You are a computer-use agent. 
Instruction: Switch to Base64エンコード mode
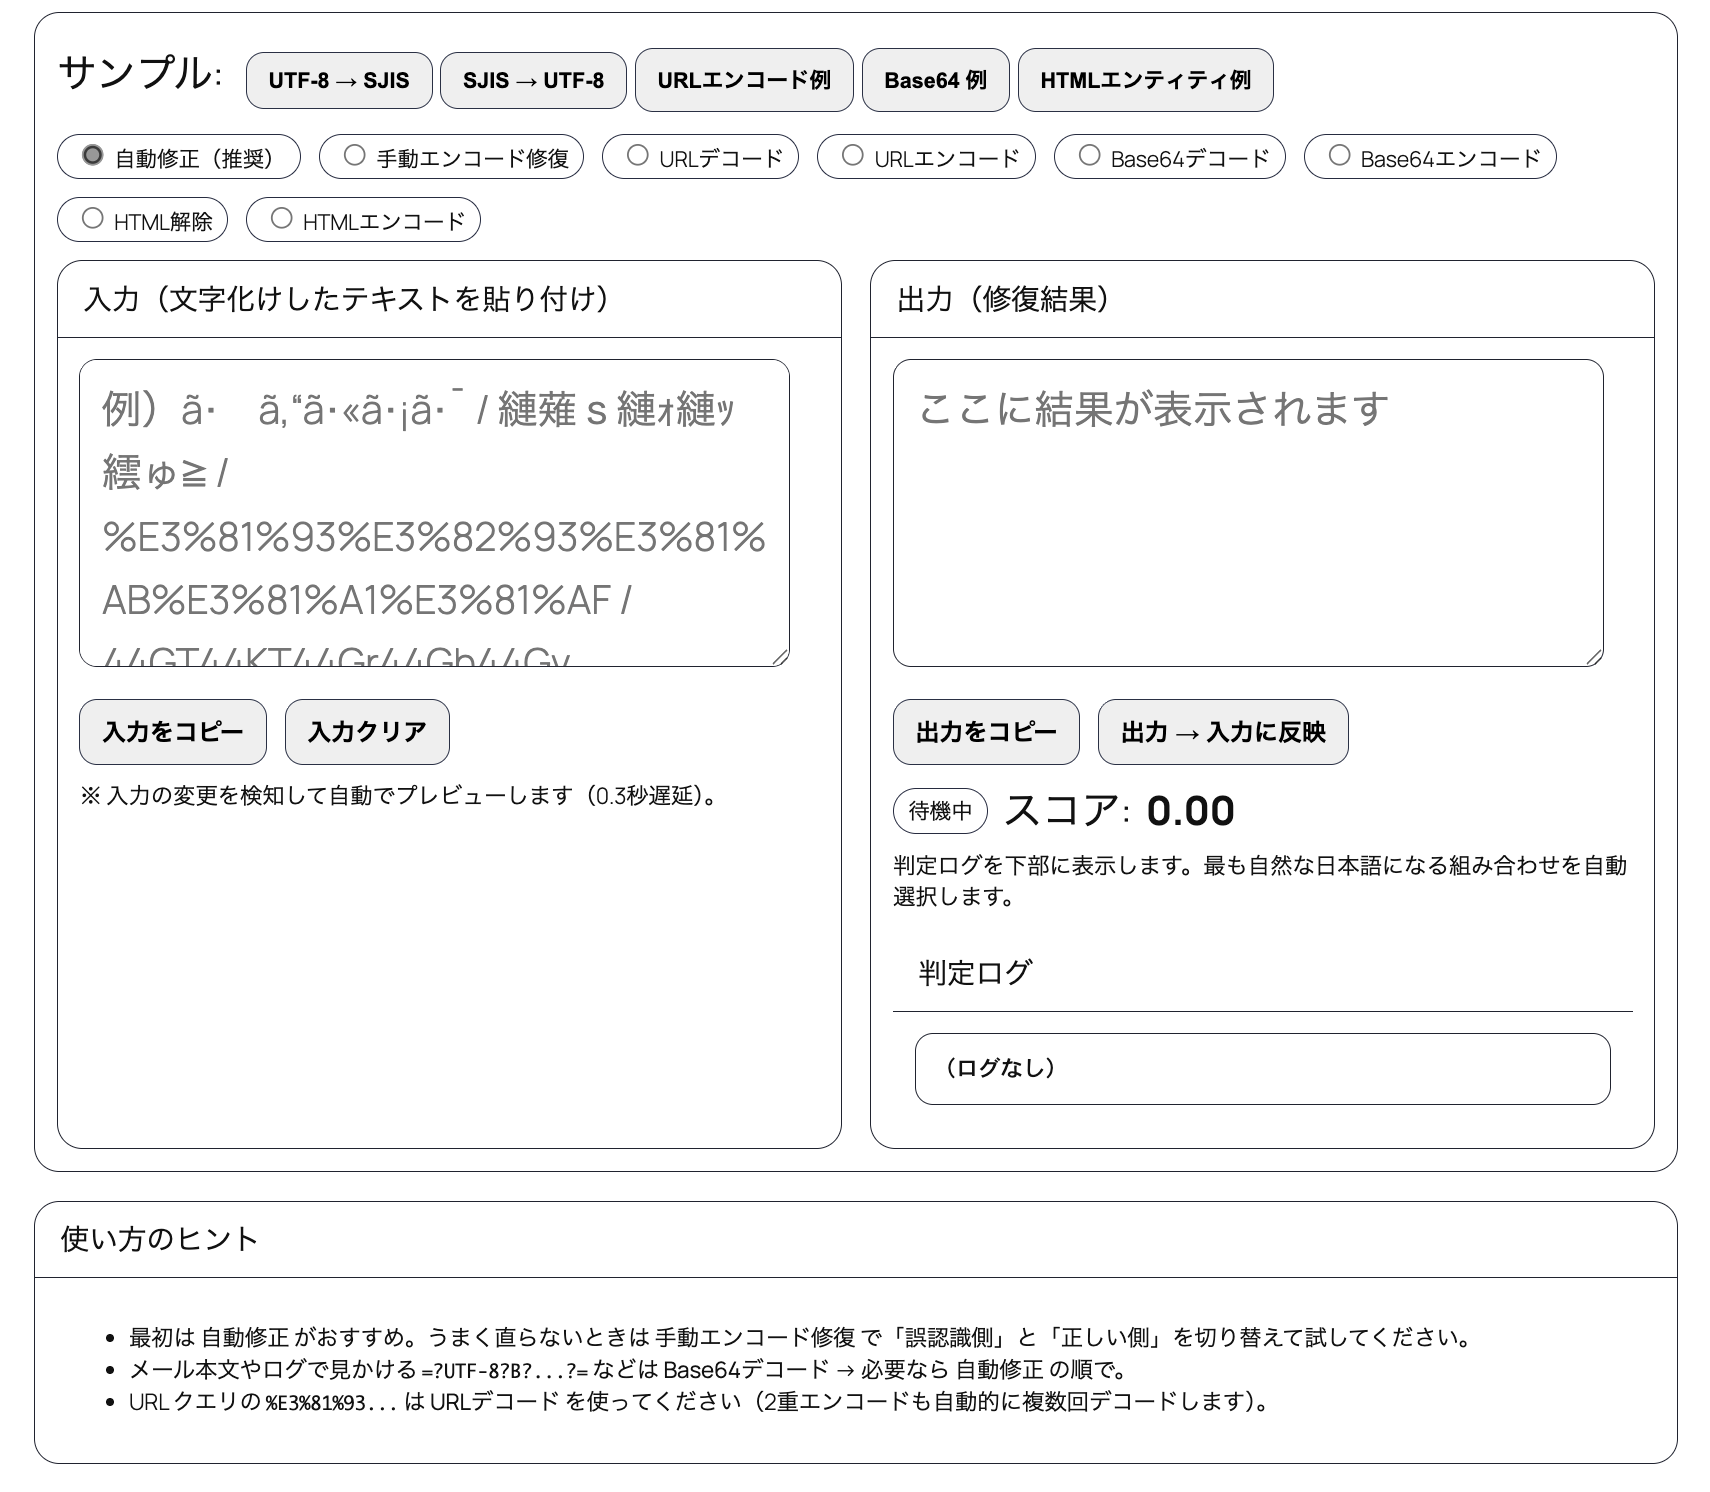coord(1339,156)
